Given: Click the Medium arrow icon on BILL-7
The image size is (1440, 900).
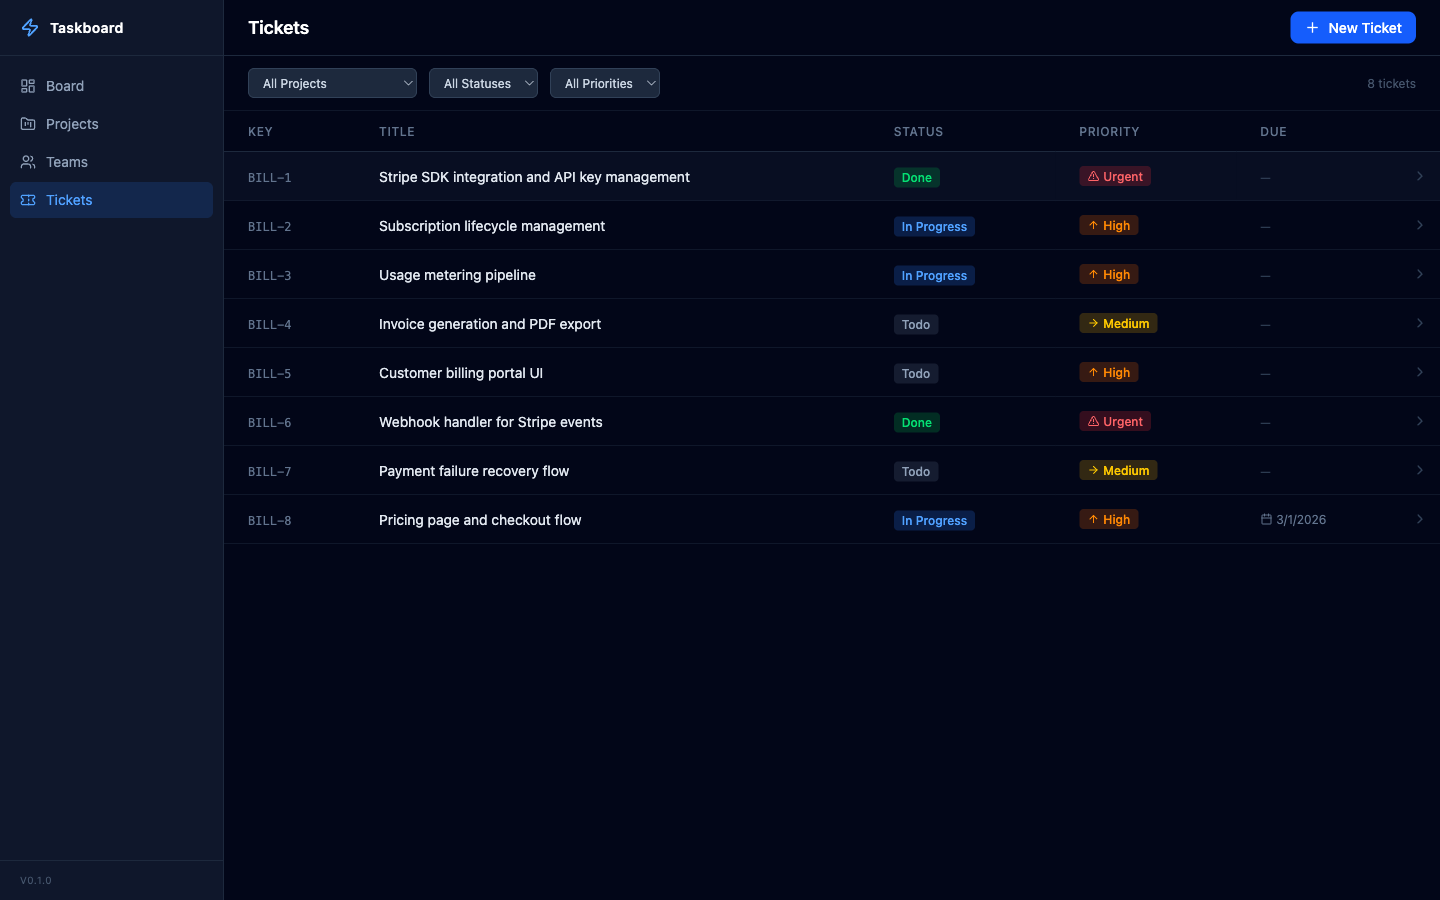Looking at the screenshot, I should (x=1093, y=470).
